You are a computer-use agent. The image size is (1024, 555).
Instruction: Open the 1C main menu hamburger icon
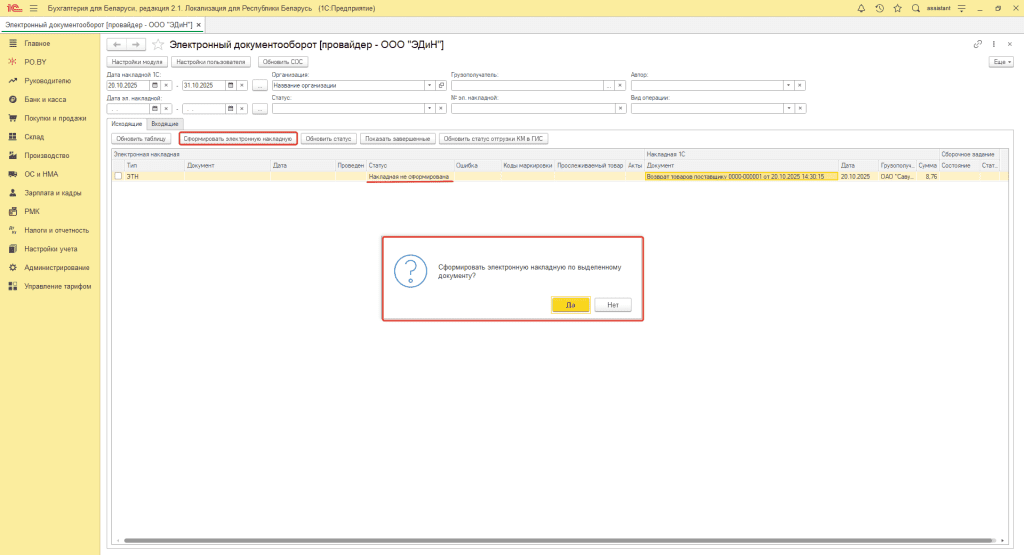pyautogui.click(x=33, y=8)
